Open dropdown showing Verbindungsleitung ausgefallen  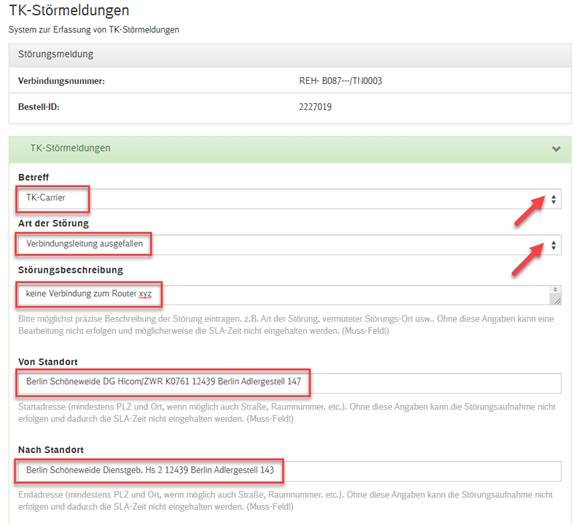point(289,245)
